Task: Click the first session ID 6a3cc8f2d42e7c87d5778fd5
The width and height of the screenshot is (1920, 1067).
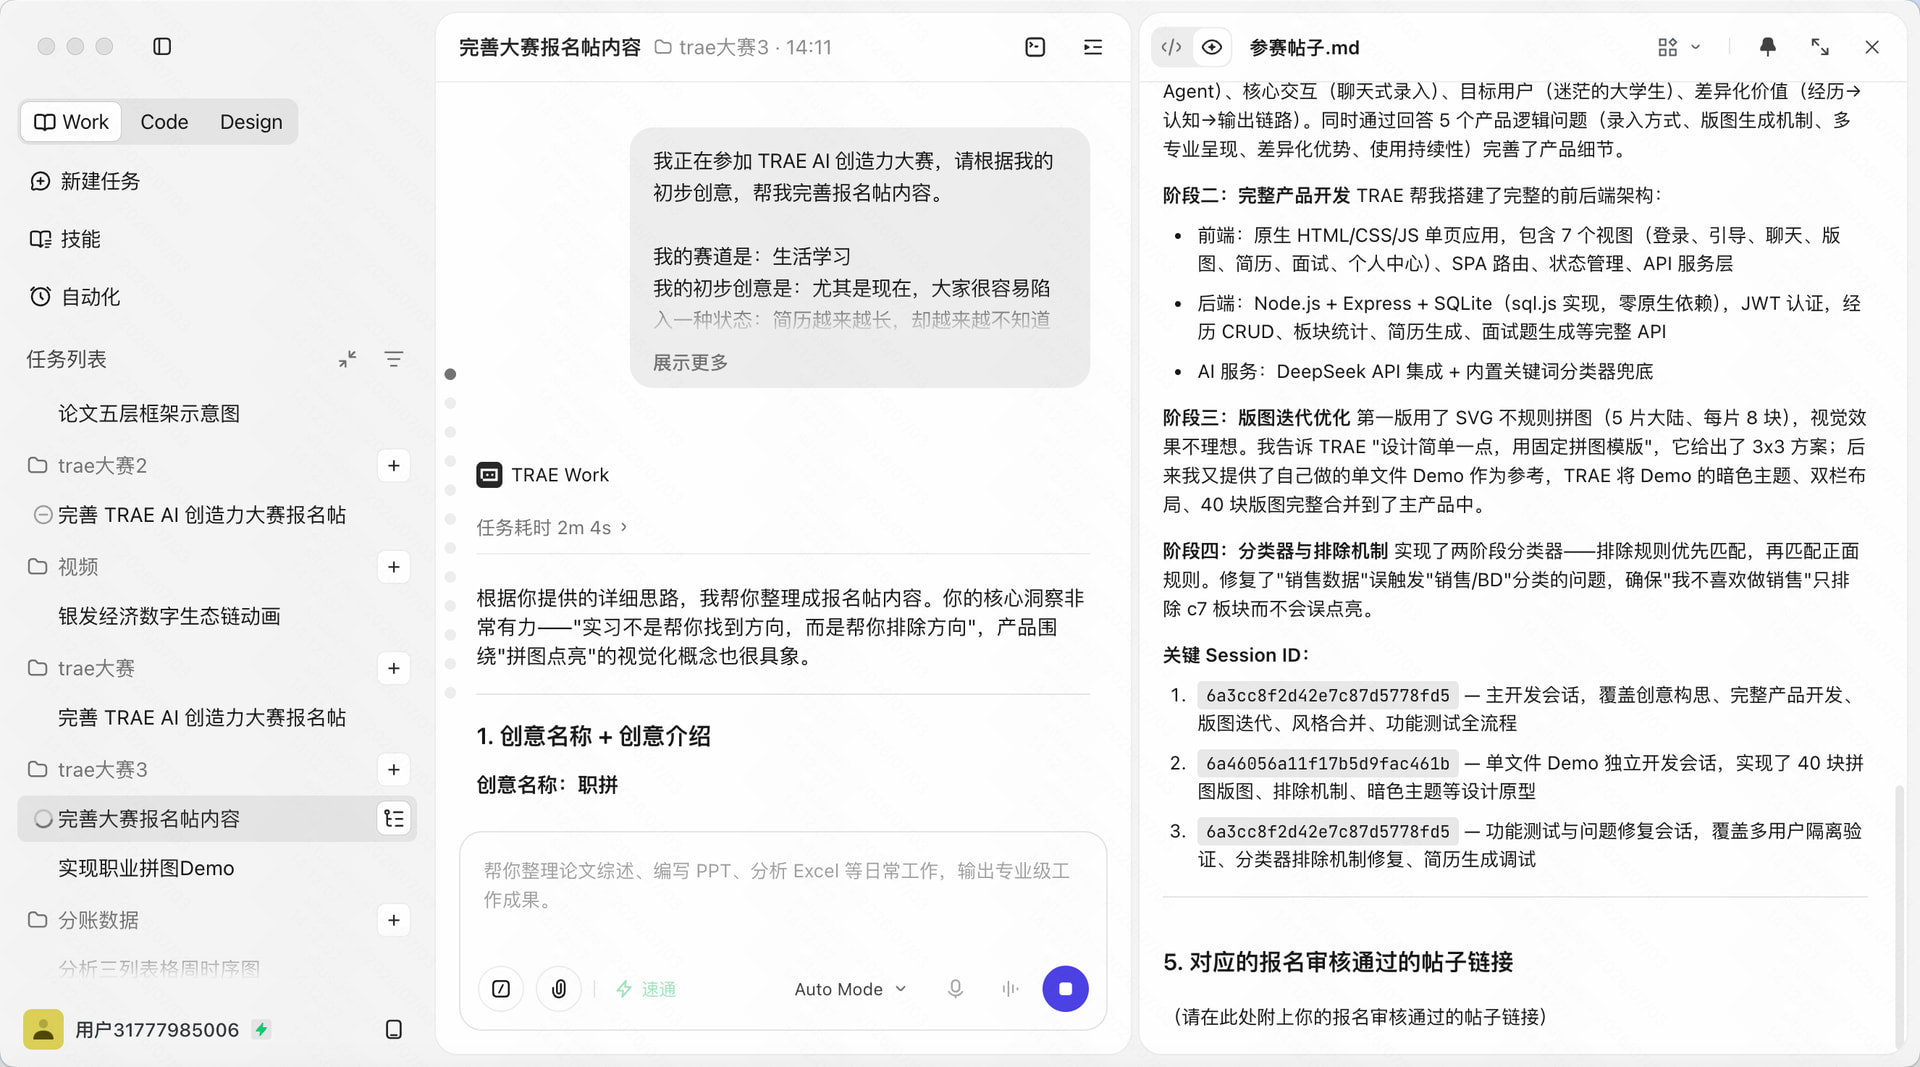Action: [x=1327, y=695]
